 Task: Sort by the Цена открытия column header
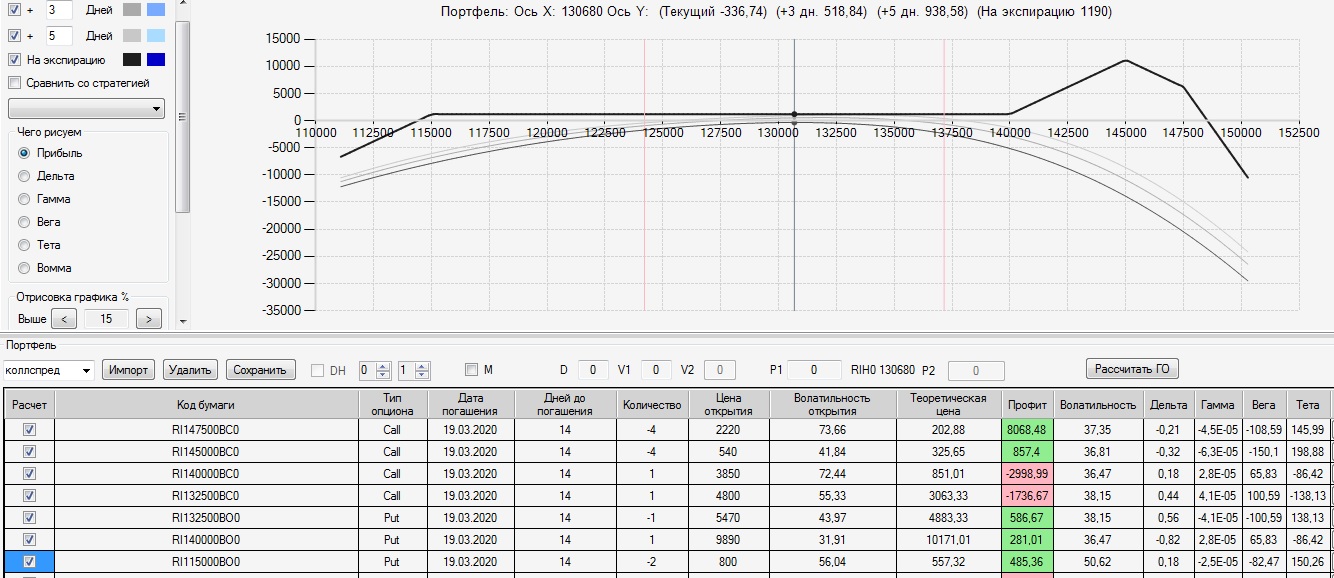[x=727, y=404]
